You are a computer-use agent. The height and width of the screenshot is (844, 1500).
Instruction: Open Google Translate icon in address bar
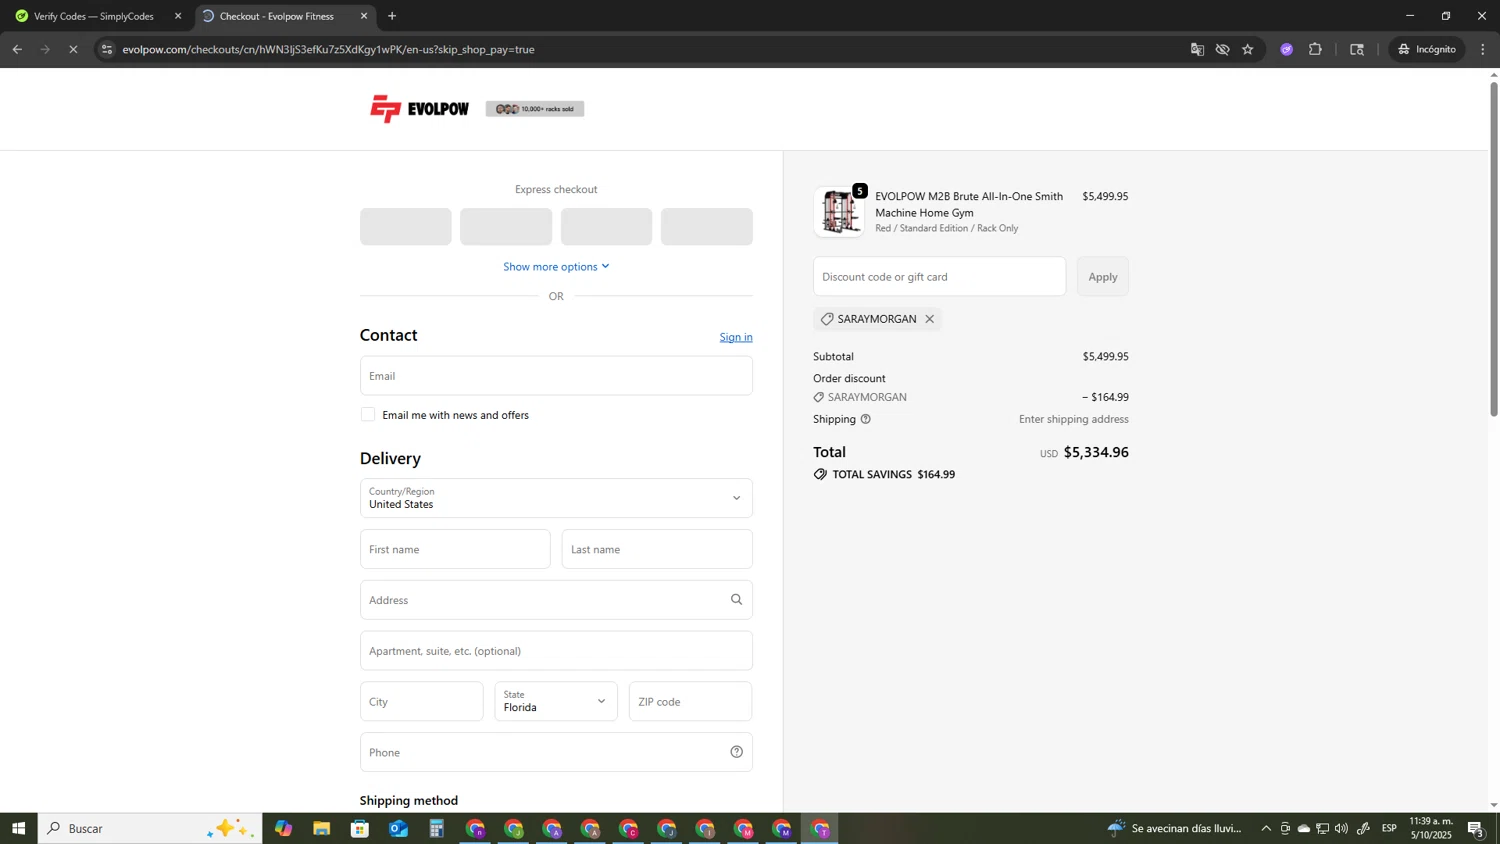pyautogui.click(x=1197, y=49)
